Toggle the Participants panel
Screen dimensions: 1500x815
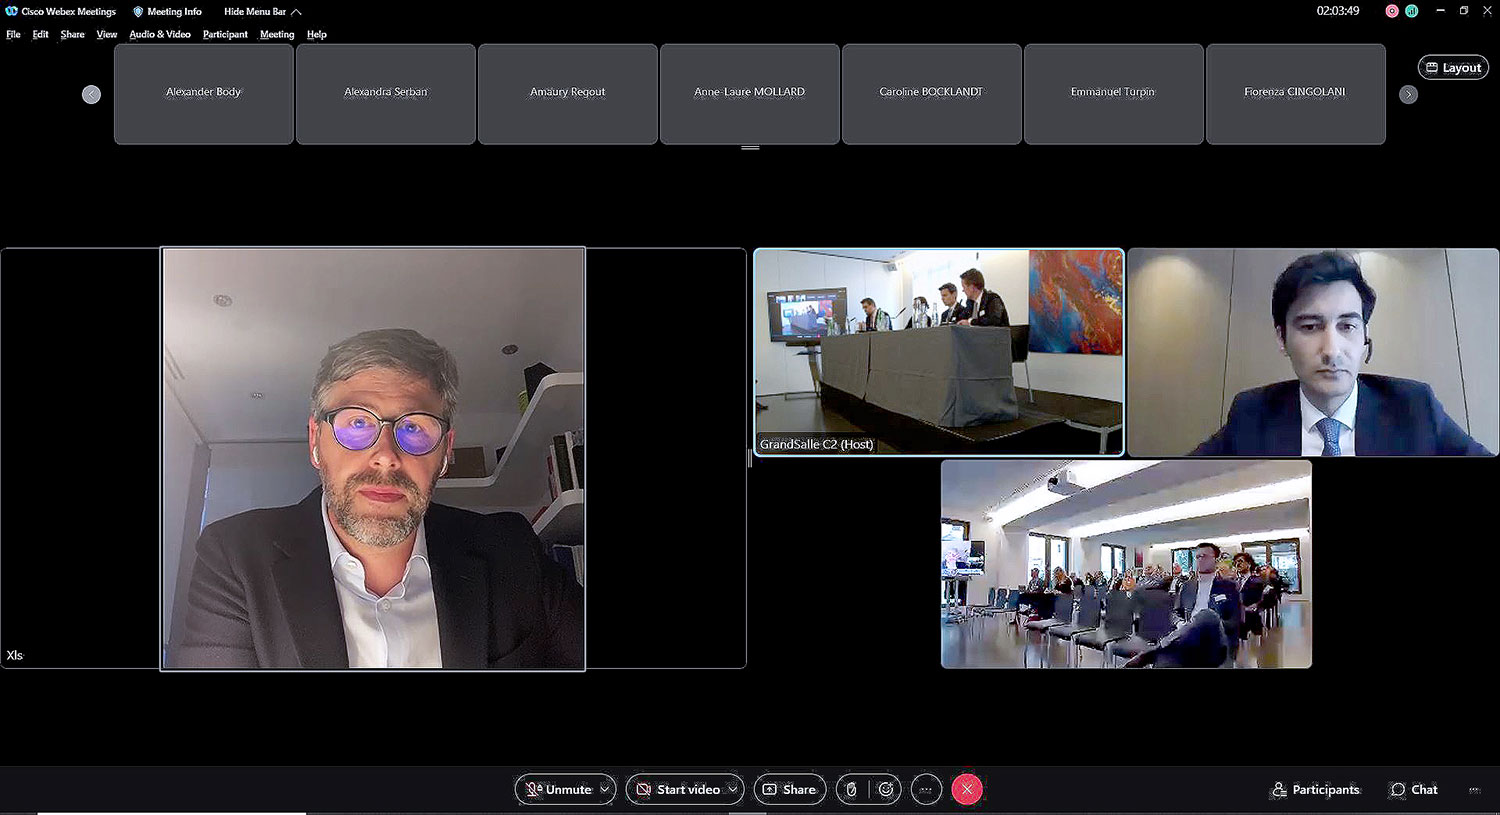click(x=1315, y=789)
